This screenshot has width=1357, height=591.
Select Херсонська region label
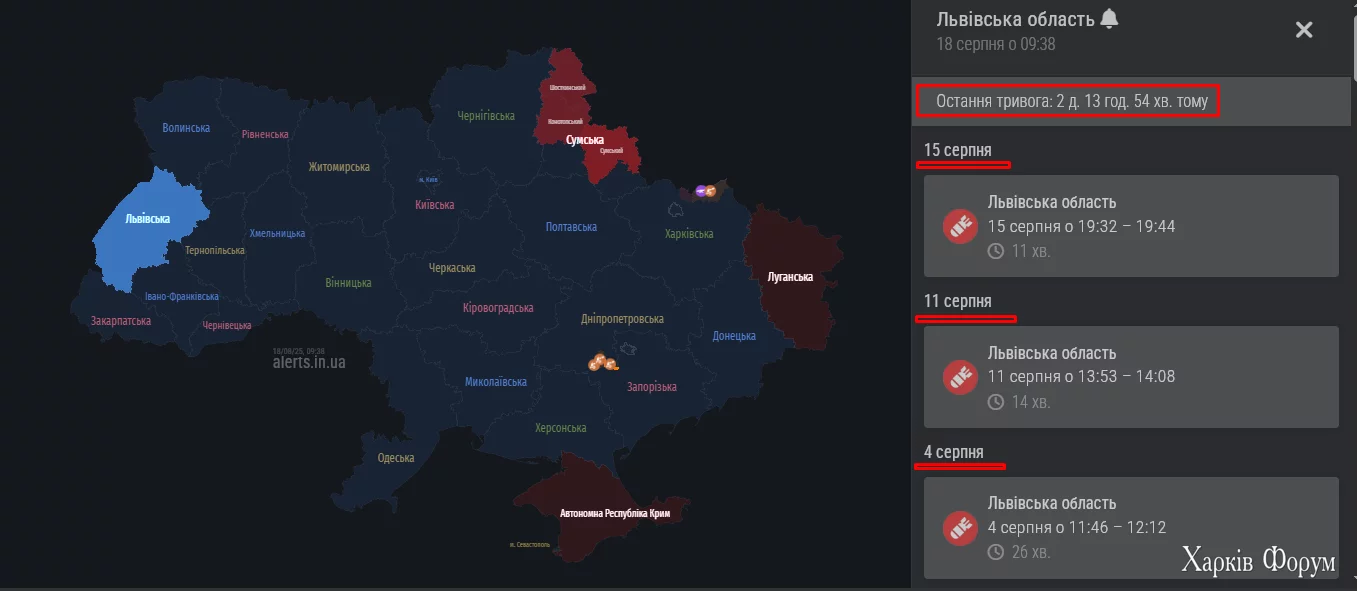560,428
